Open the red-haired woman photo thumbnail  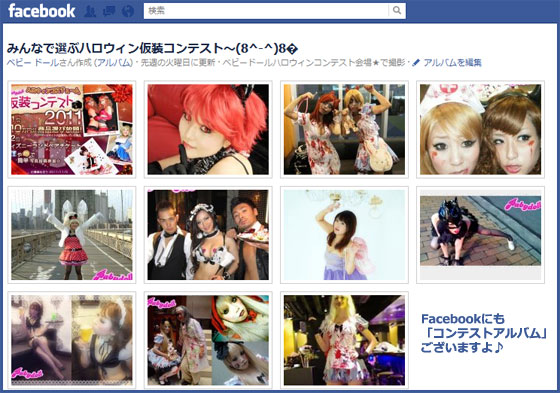tap(208, 129)
